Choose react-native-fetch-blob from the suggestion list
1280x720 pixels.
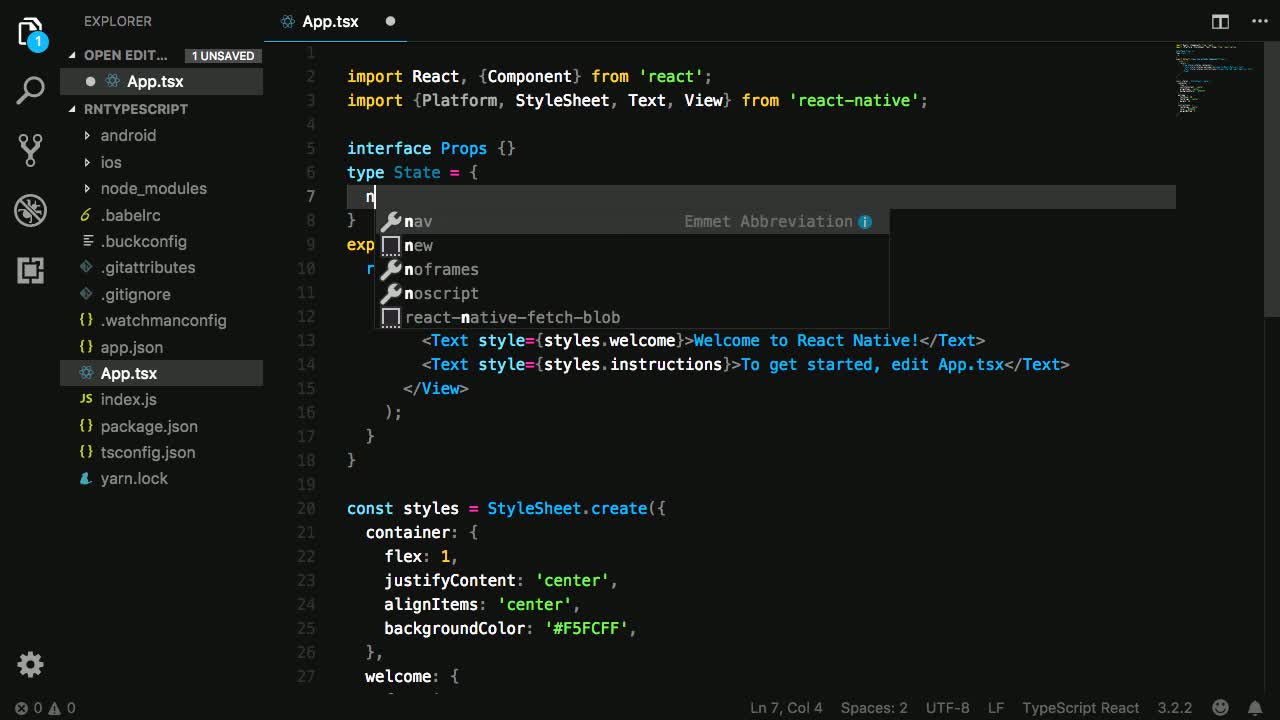[512, 317]
